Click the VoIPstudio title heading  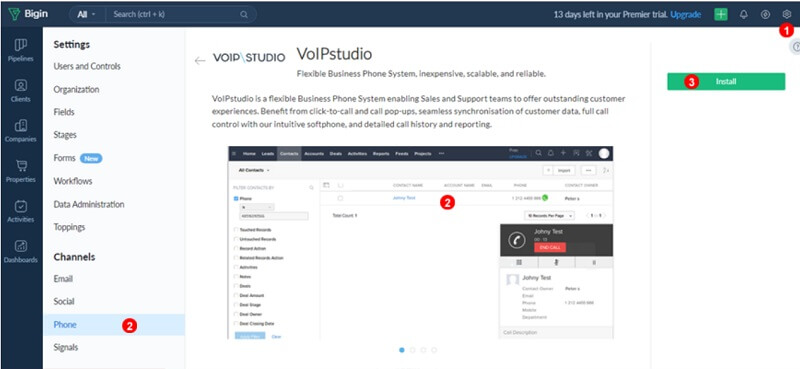[x=334, y=54]
